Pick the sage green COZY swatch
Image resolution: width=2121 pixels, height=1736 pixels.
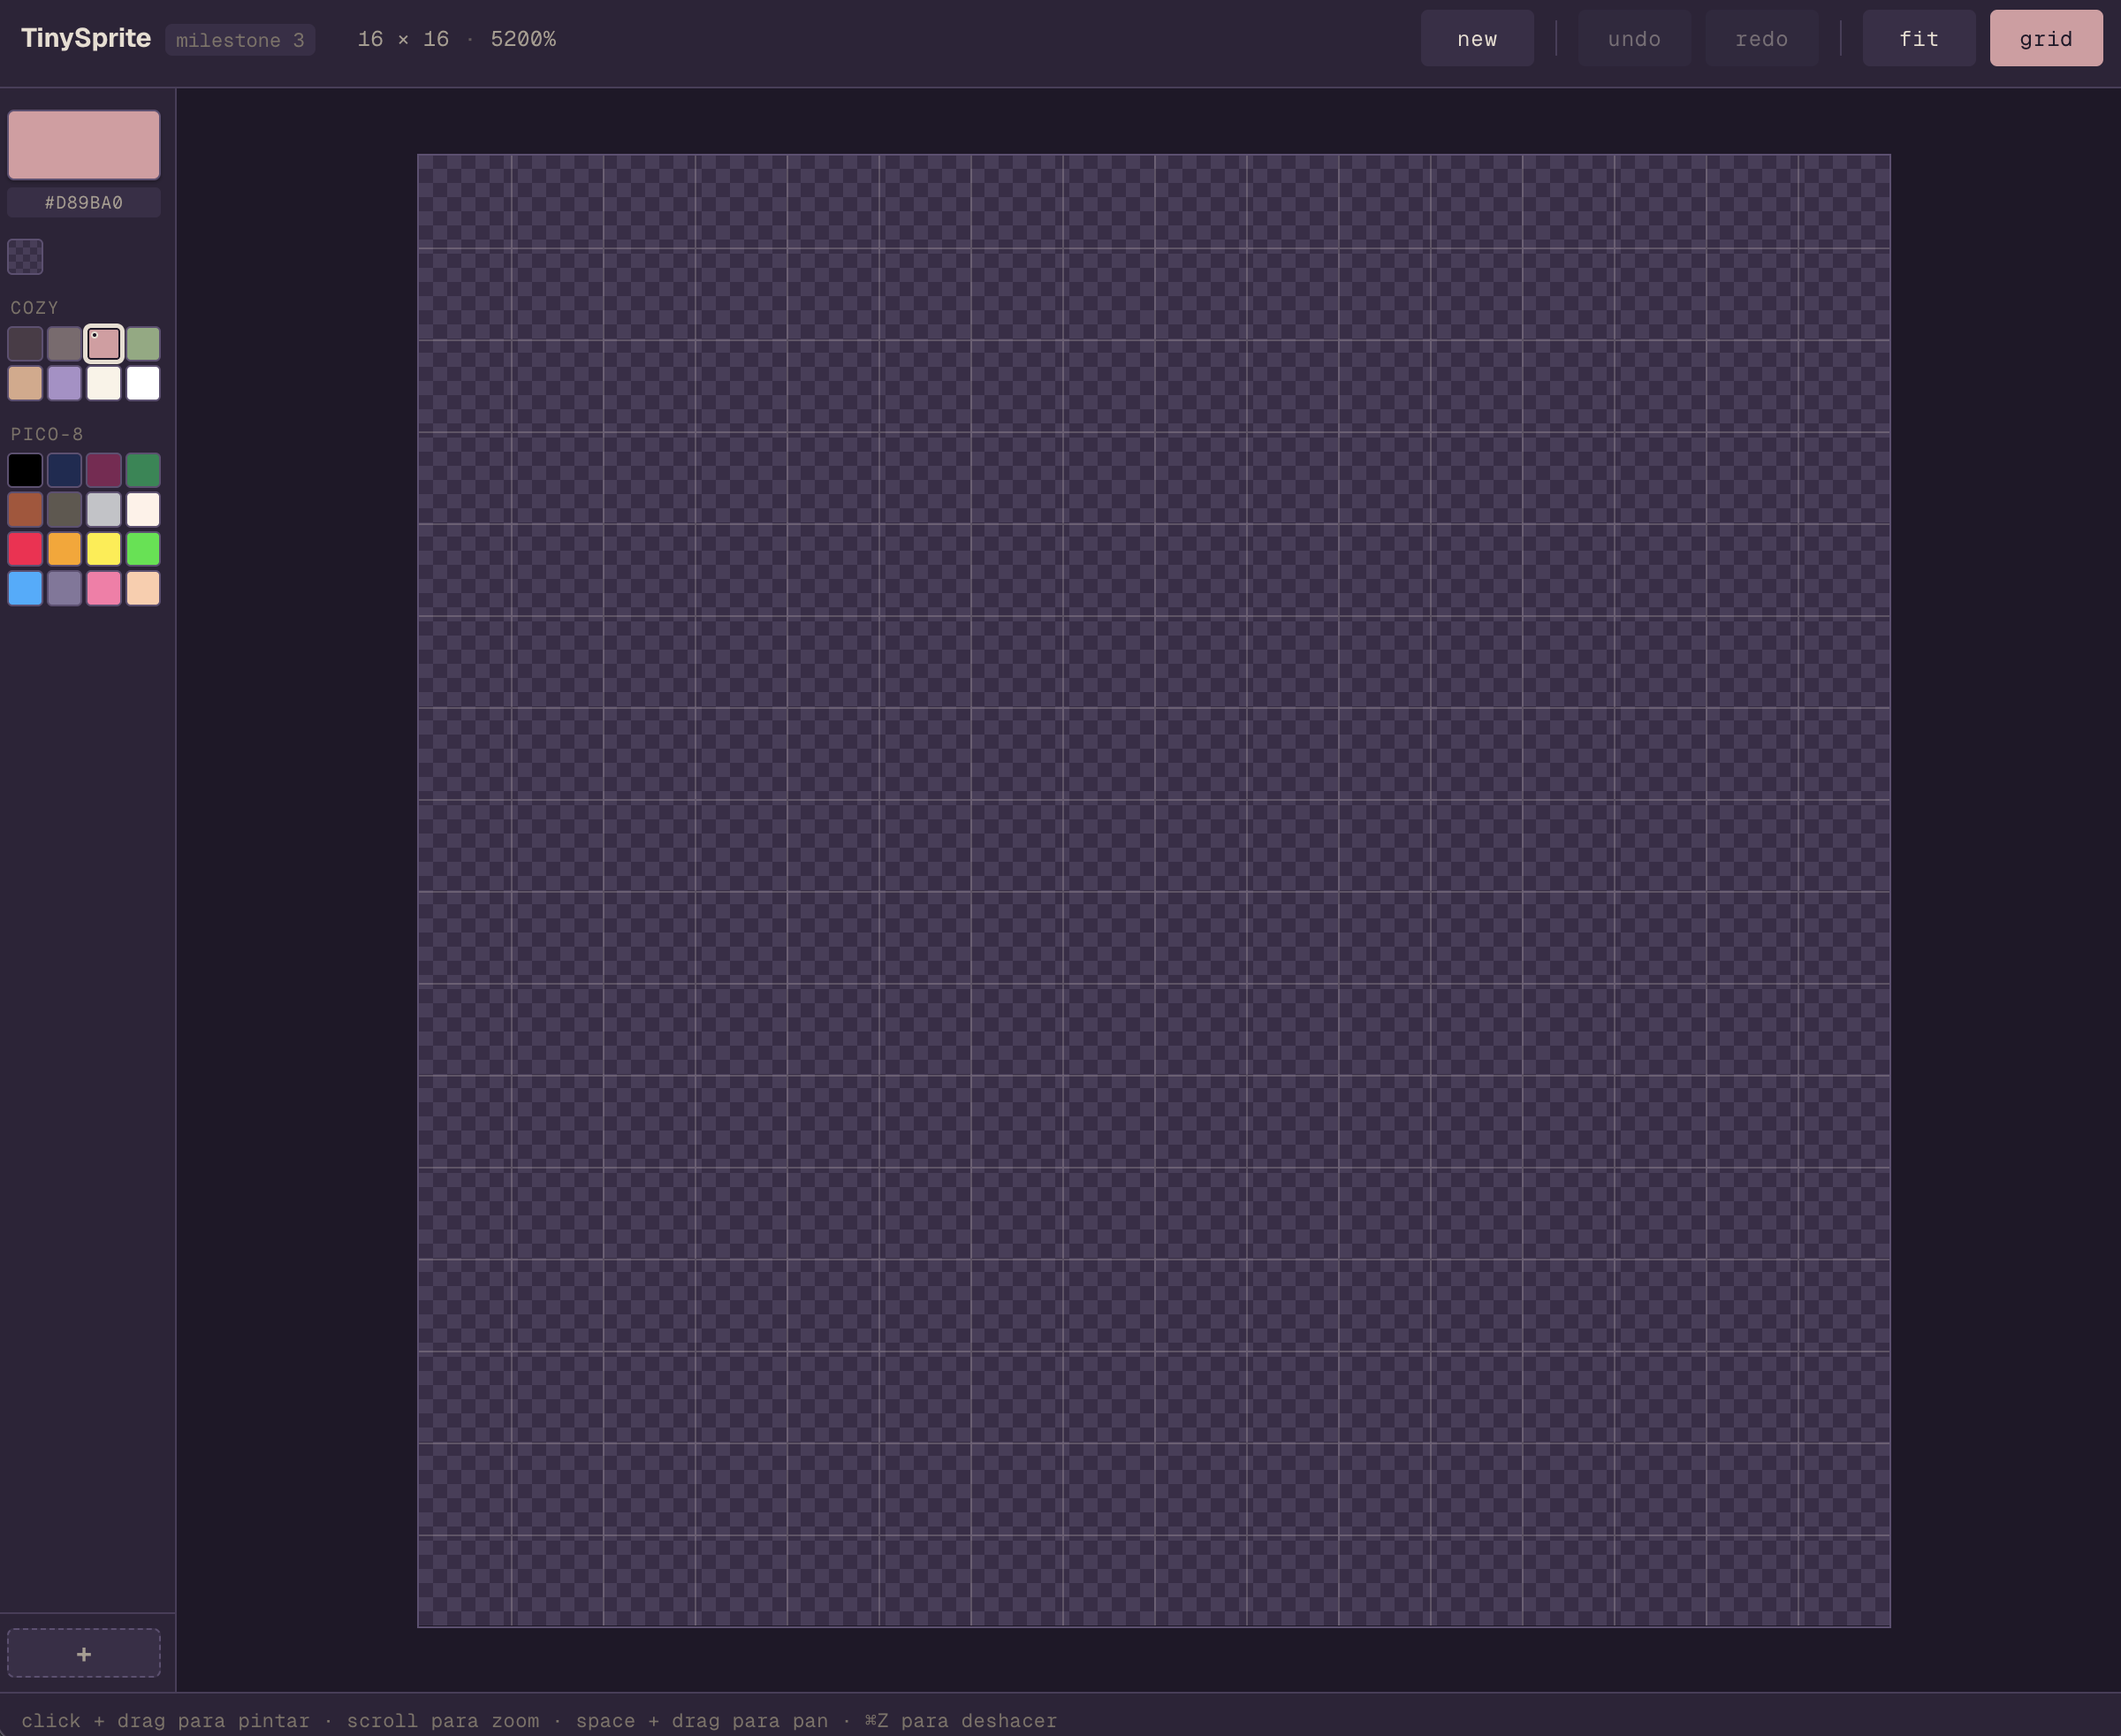point(143,344)
